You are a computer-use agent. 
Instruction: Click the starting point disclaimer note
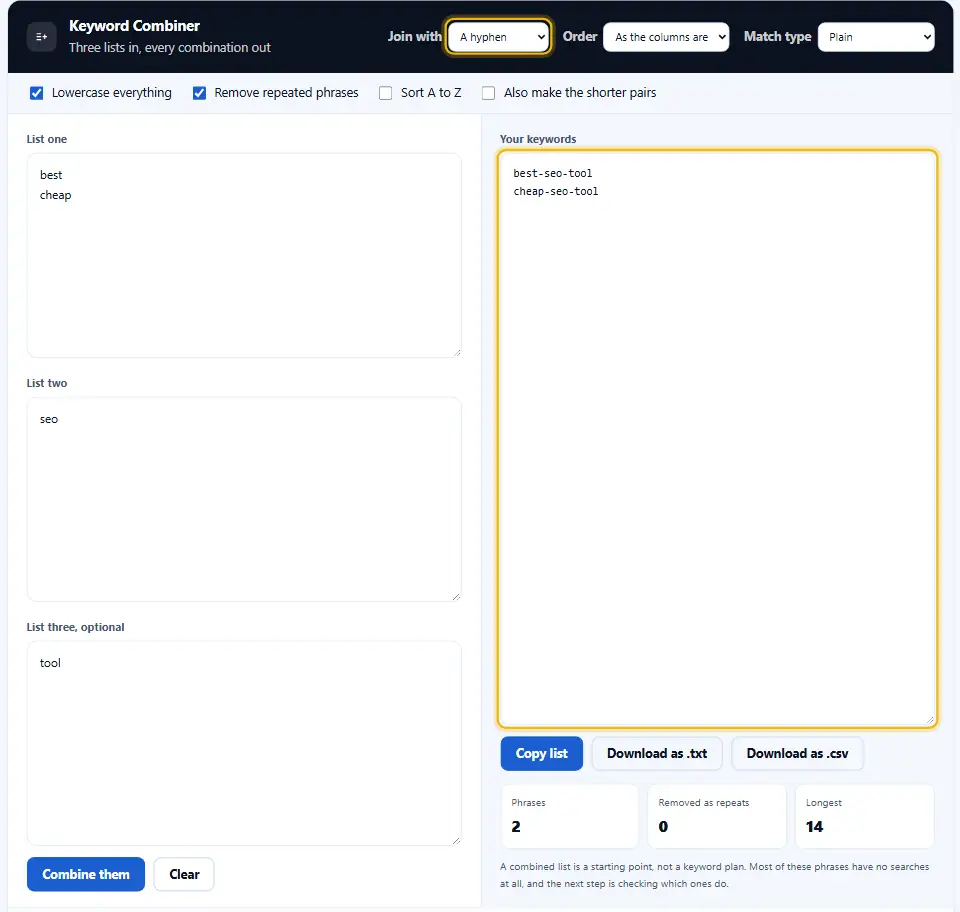[x=714, y=875]
